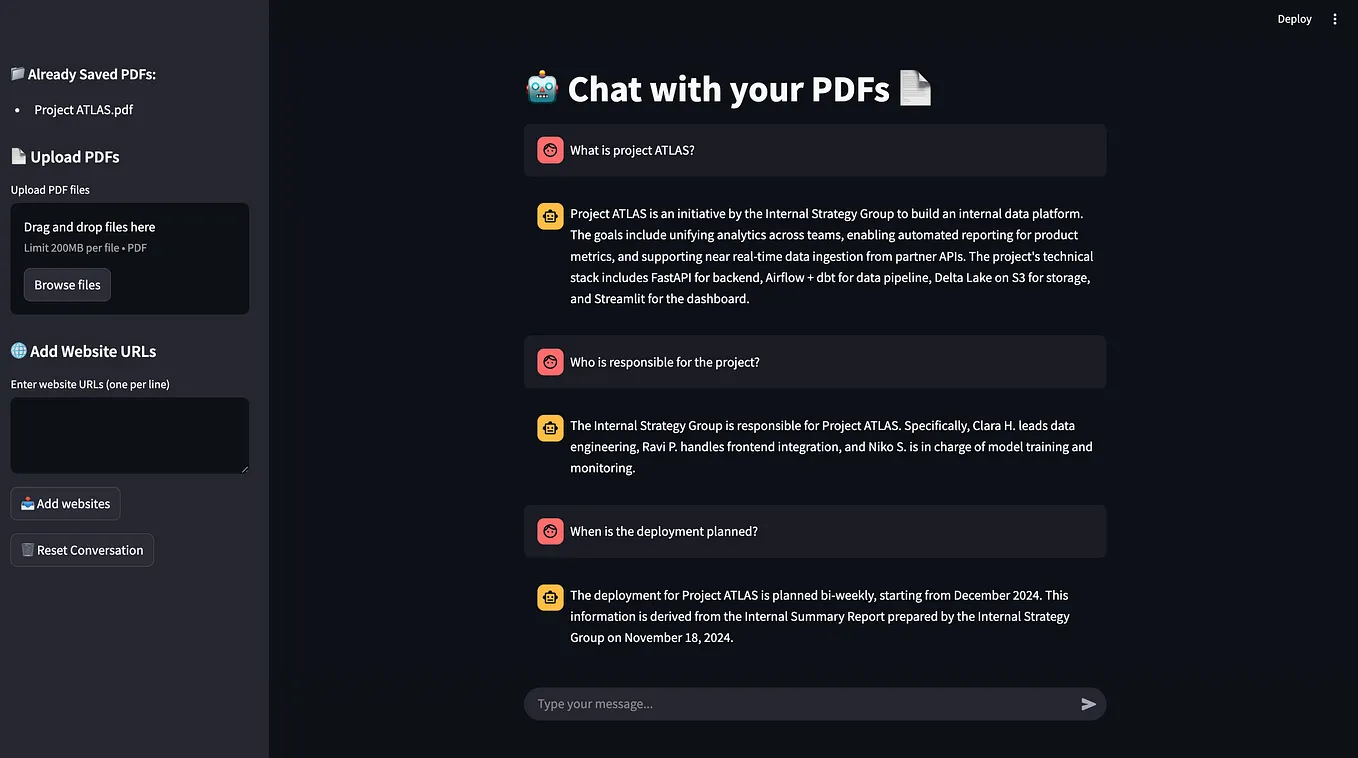Click user avatar next to "Who is responsible" question
The height and width of the screenshot is (758, 1358).
550,362
